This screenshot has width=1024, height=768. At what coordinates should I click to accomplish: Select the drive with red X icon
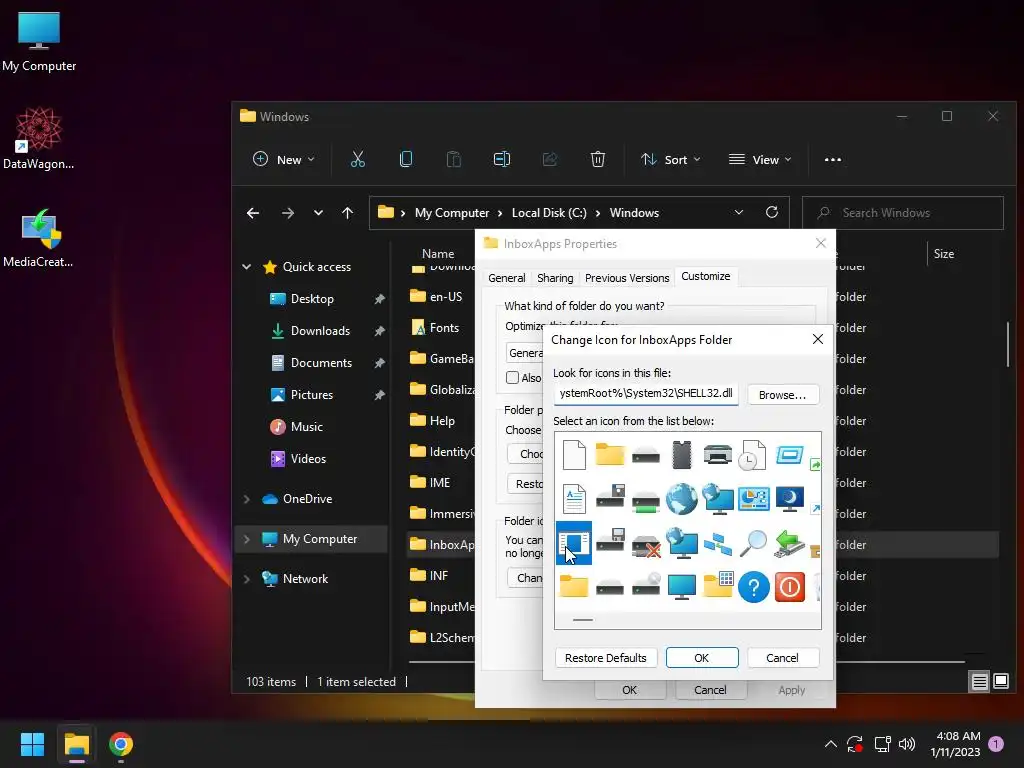click(x=647, y=545)
